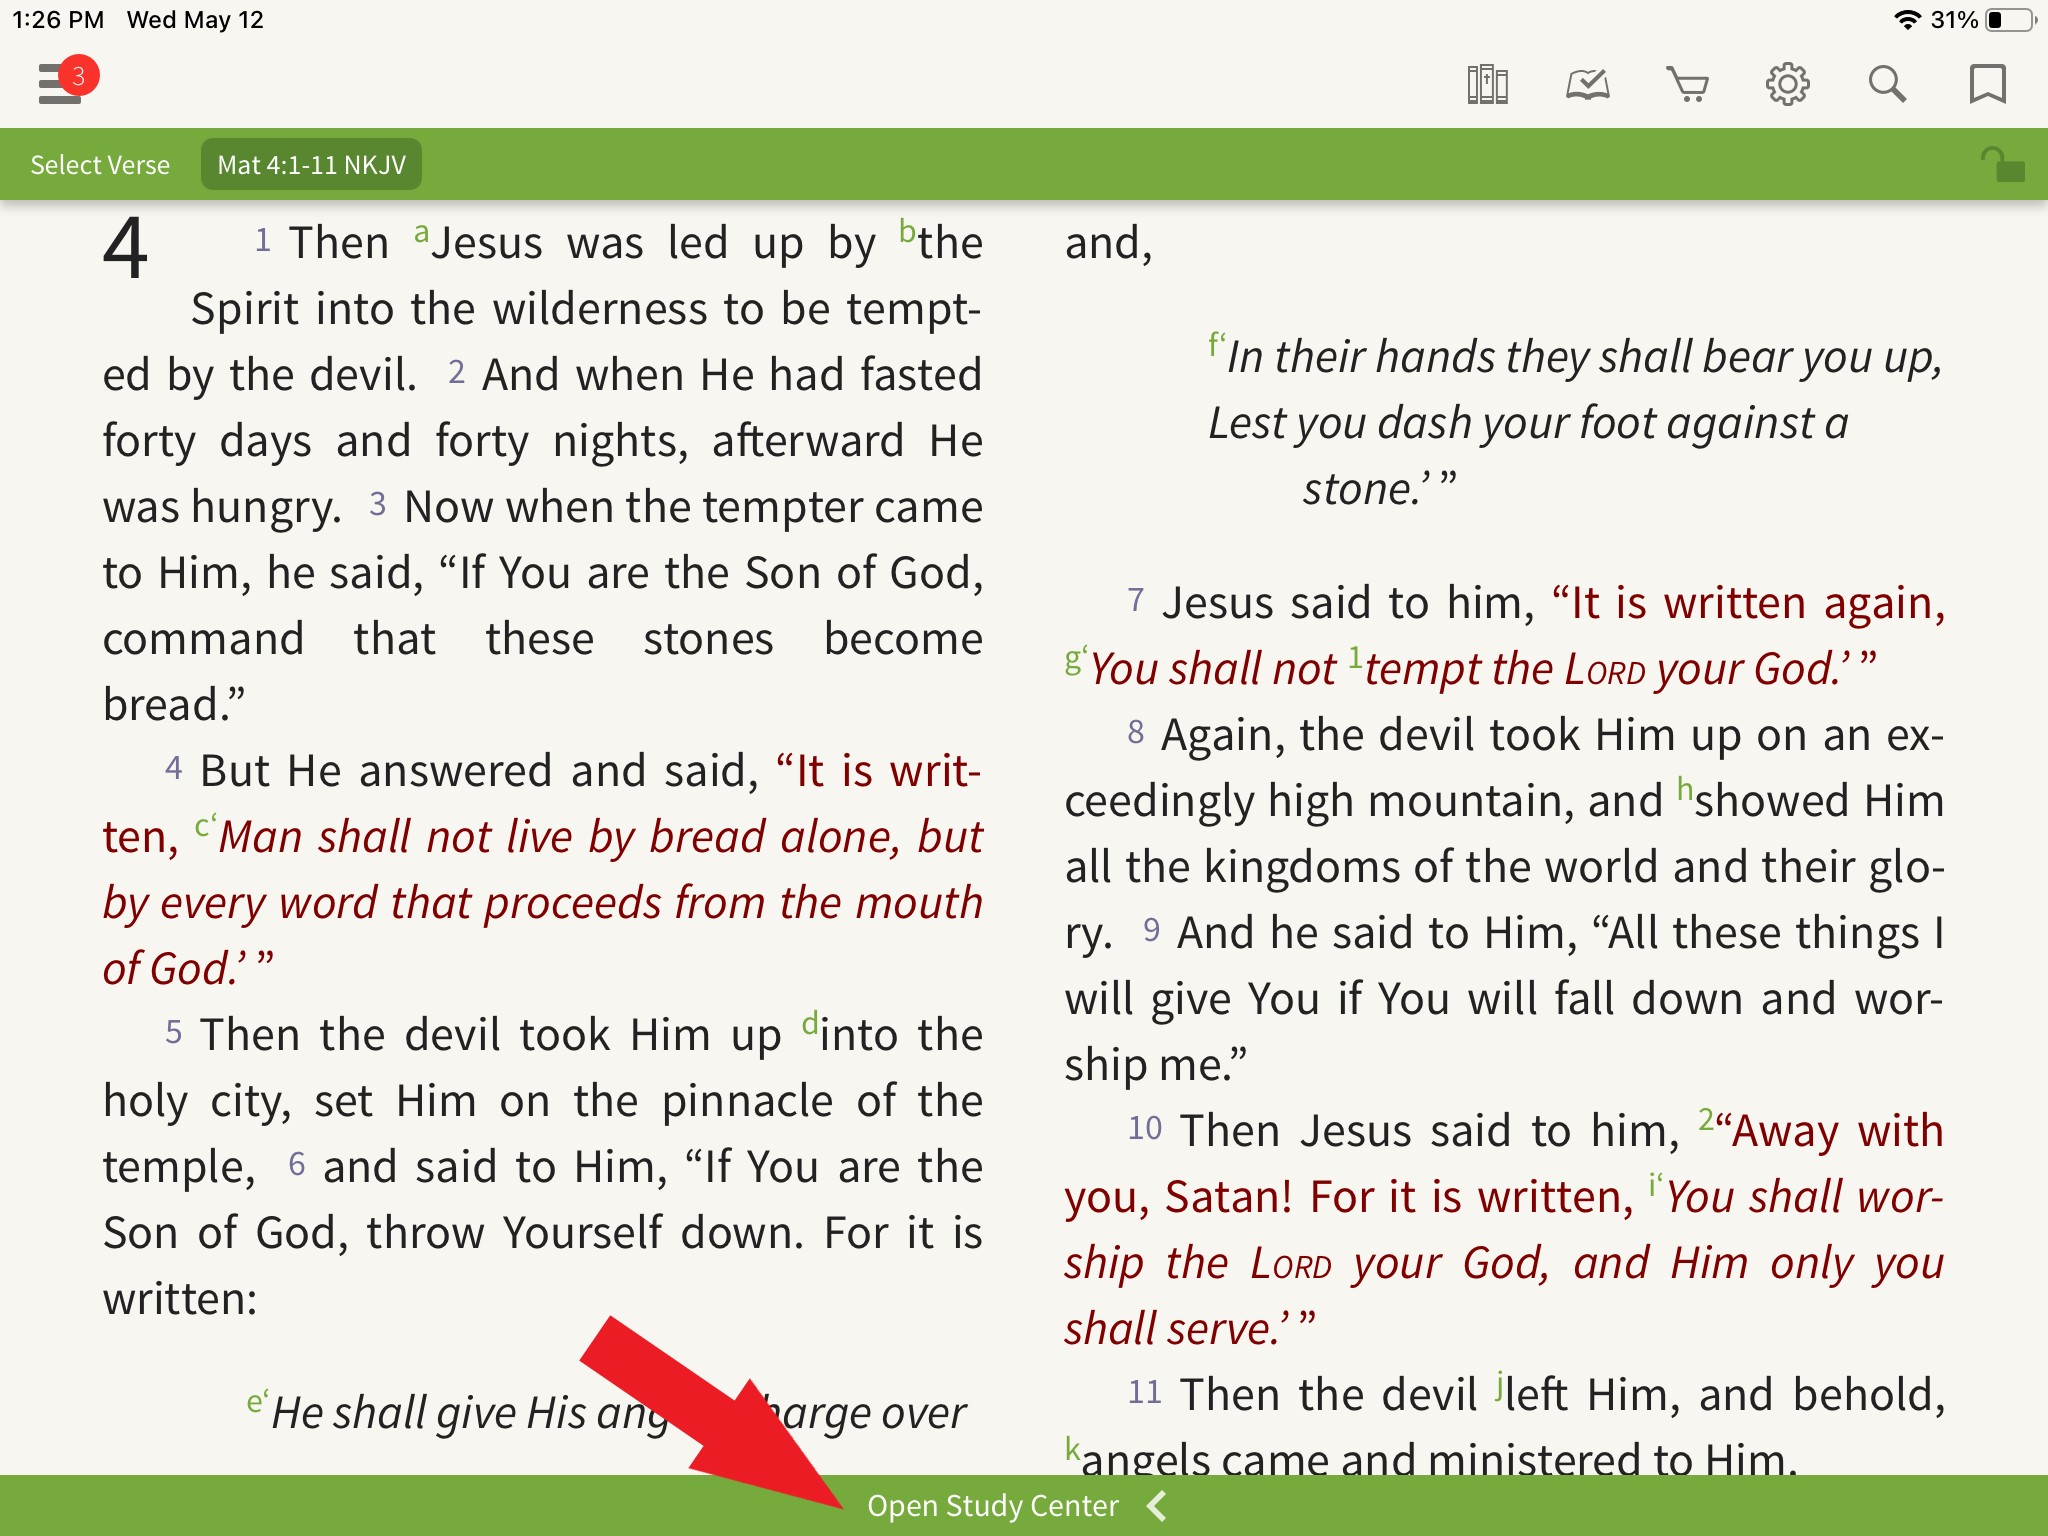Tap verse number 2

(x=456, y=372)
